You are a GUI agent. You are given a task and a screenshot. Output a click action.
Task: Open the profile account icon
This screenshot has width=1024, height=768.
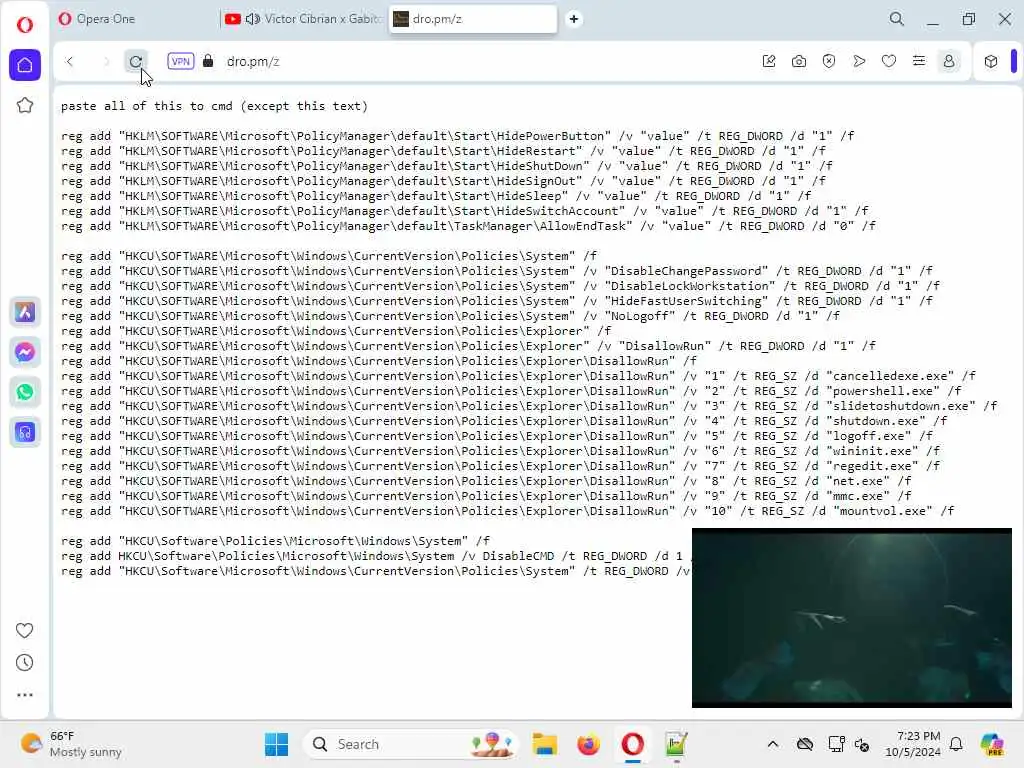click(949, 61)
